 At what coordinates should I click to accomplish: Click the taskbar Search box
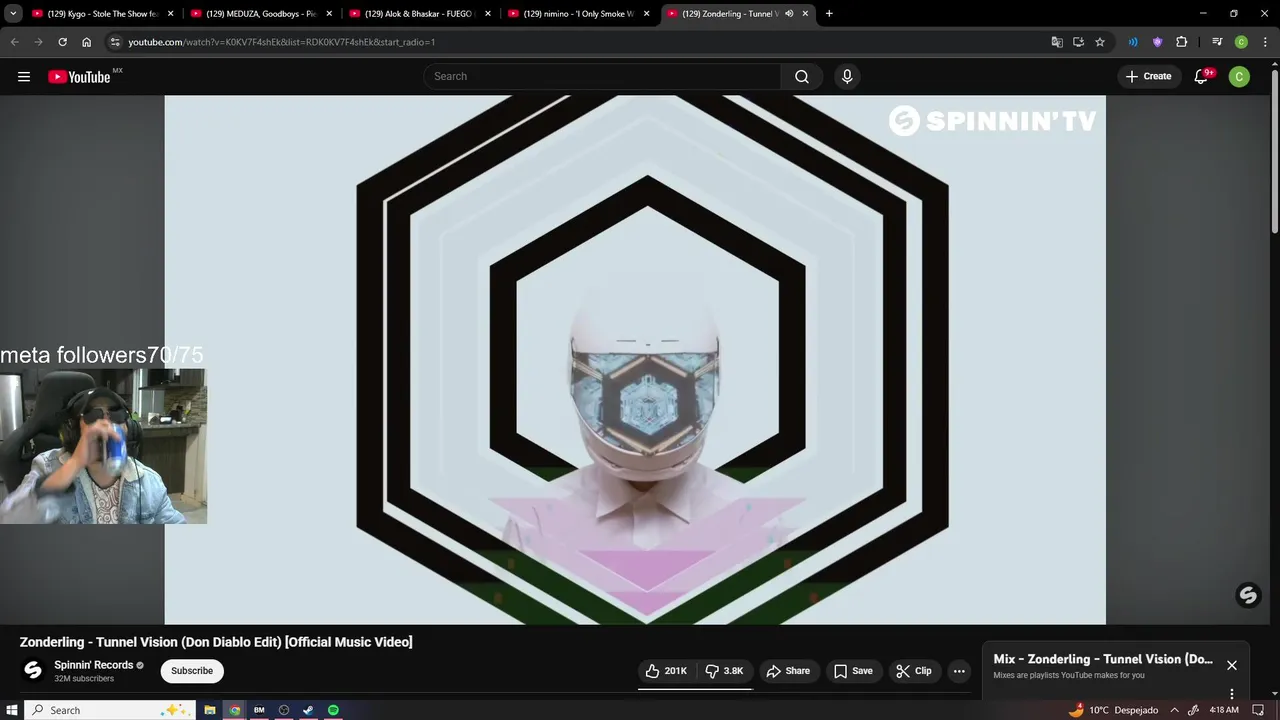point(109,710)
